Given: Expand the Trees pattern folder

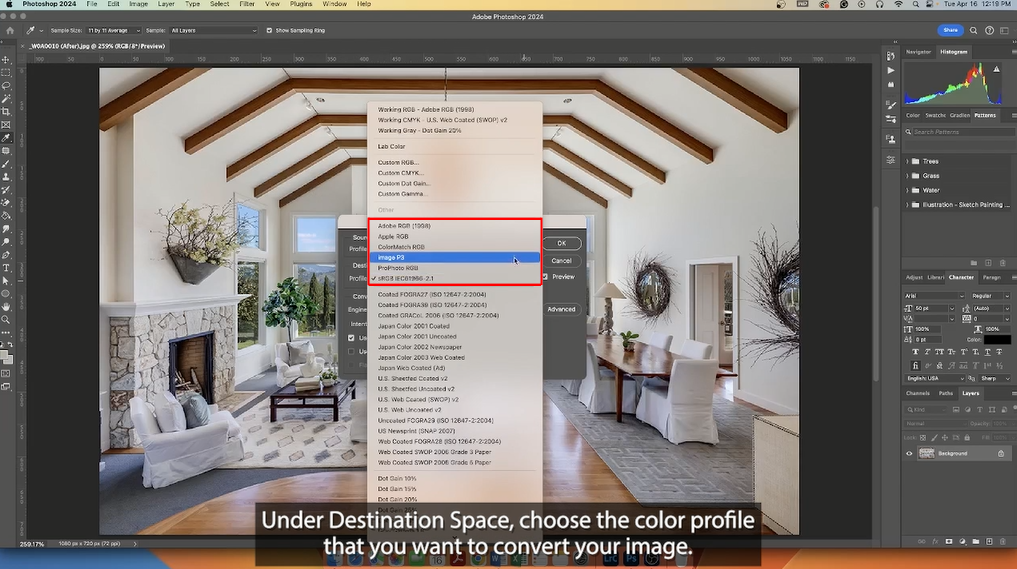Looking at the screenshot, I should point(907,162).
